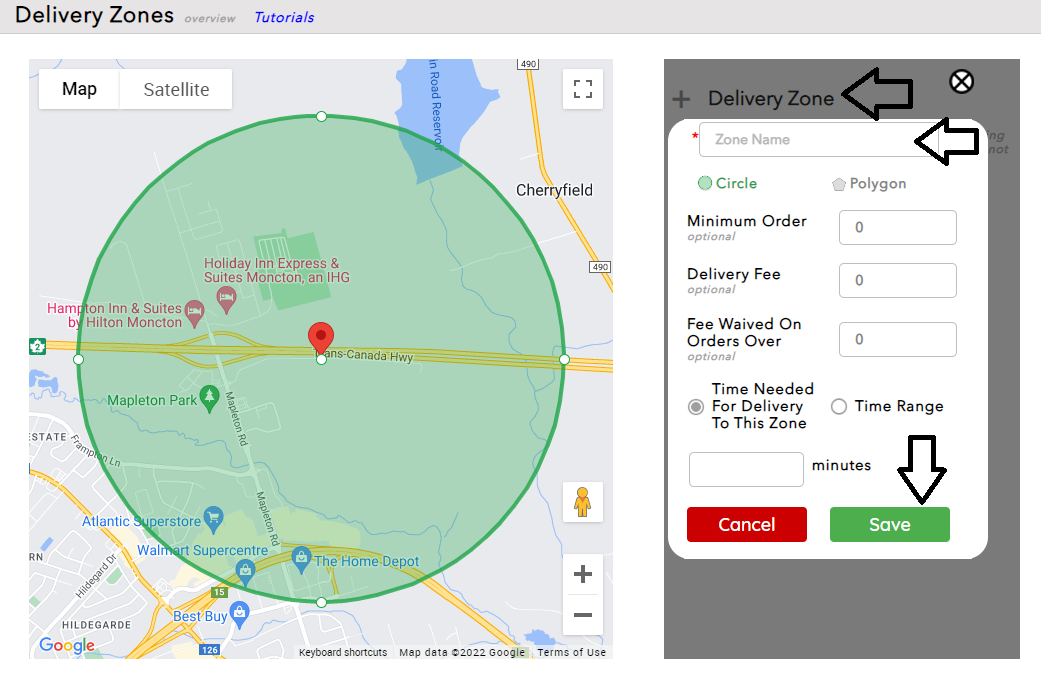
Task: Click the red location pin marker
Action: (320, 338)
